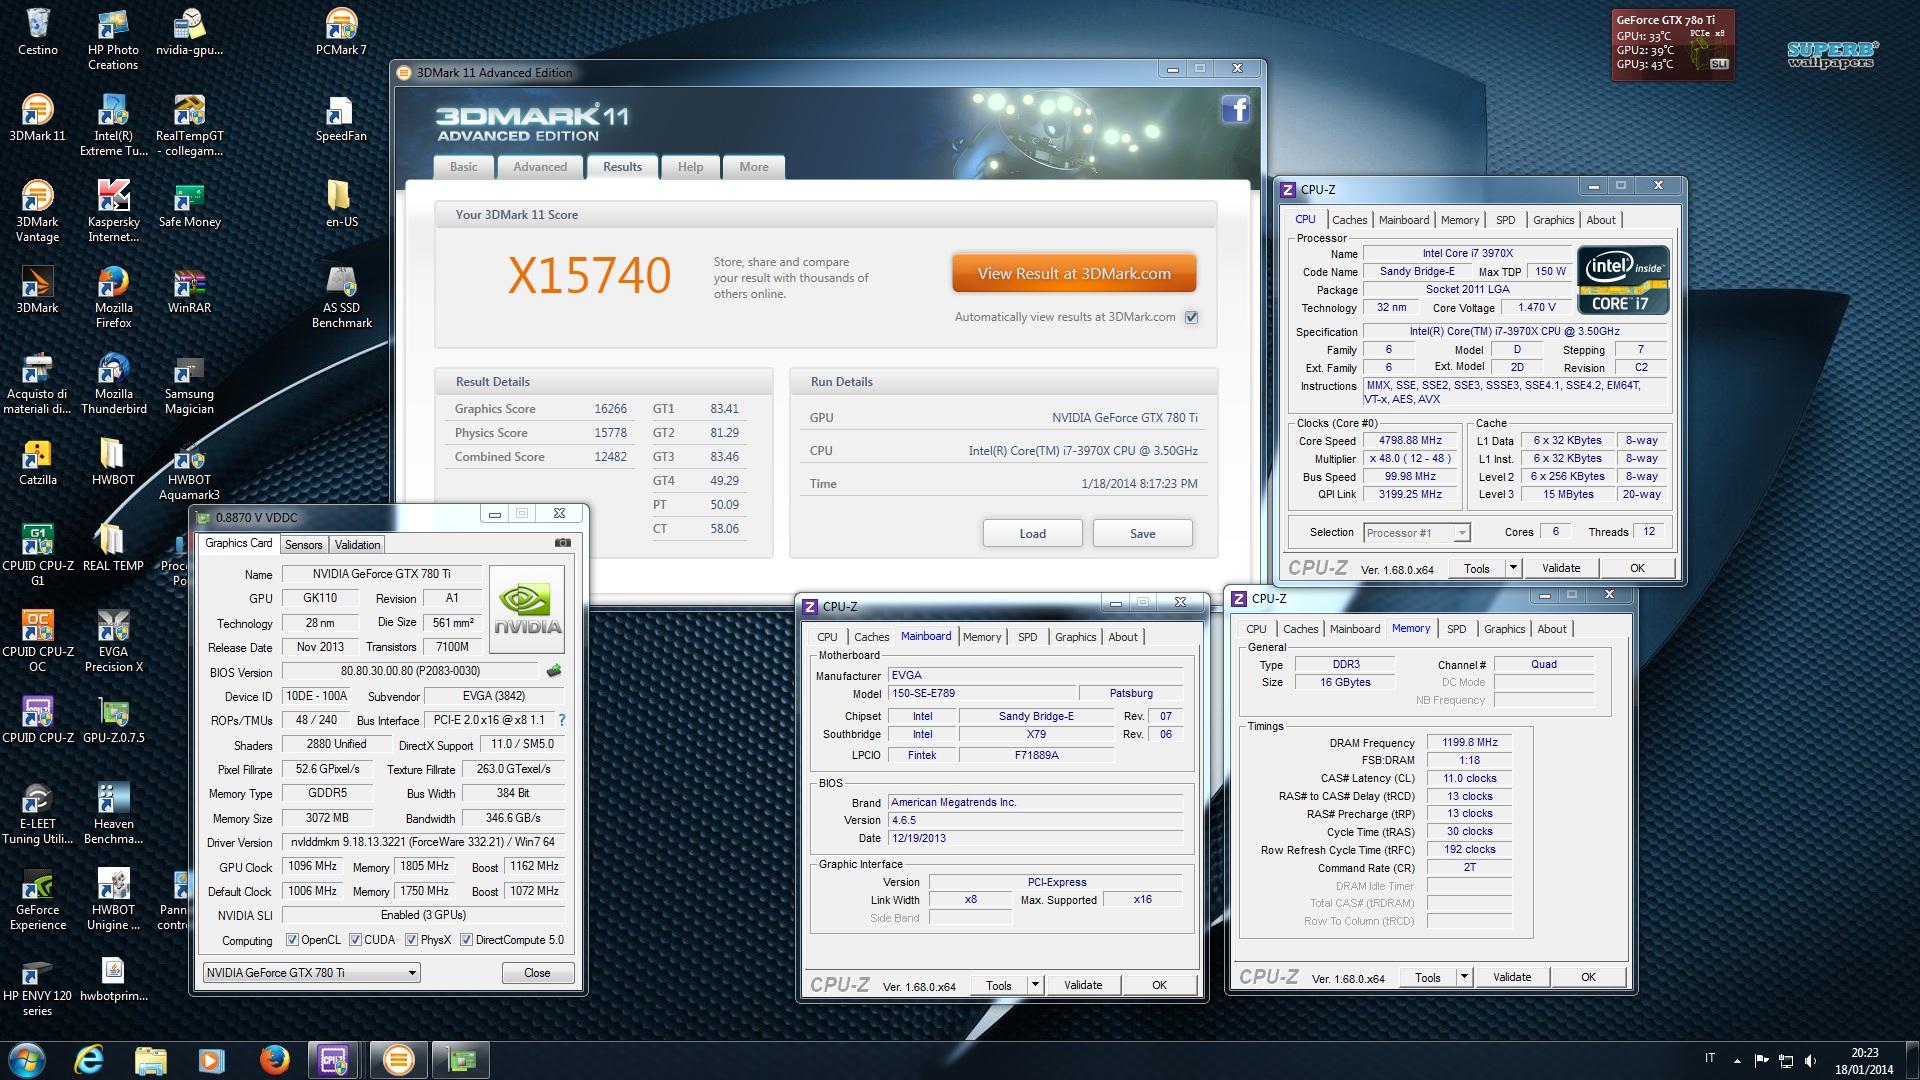Open PCMark 7 desktop shortcut

tap(341, 33)
